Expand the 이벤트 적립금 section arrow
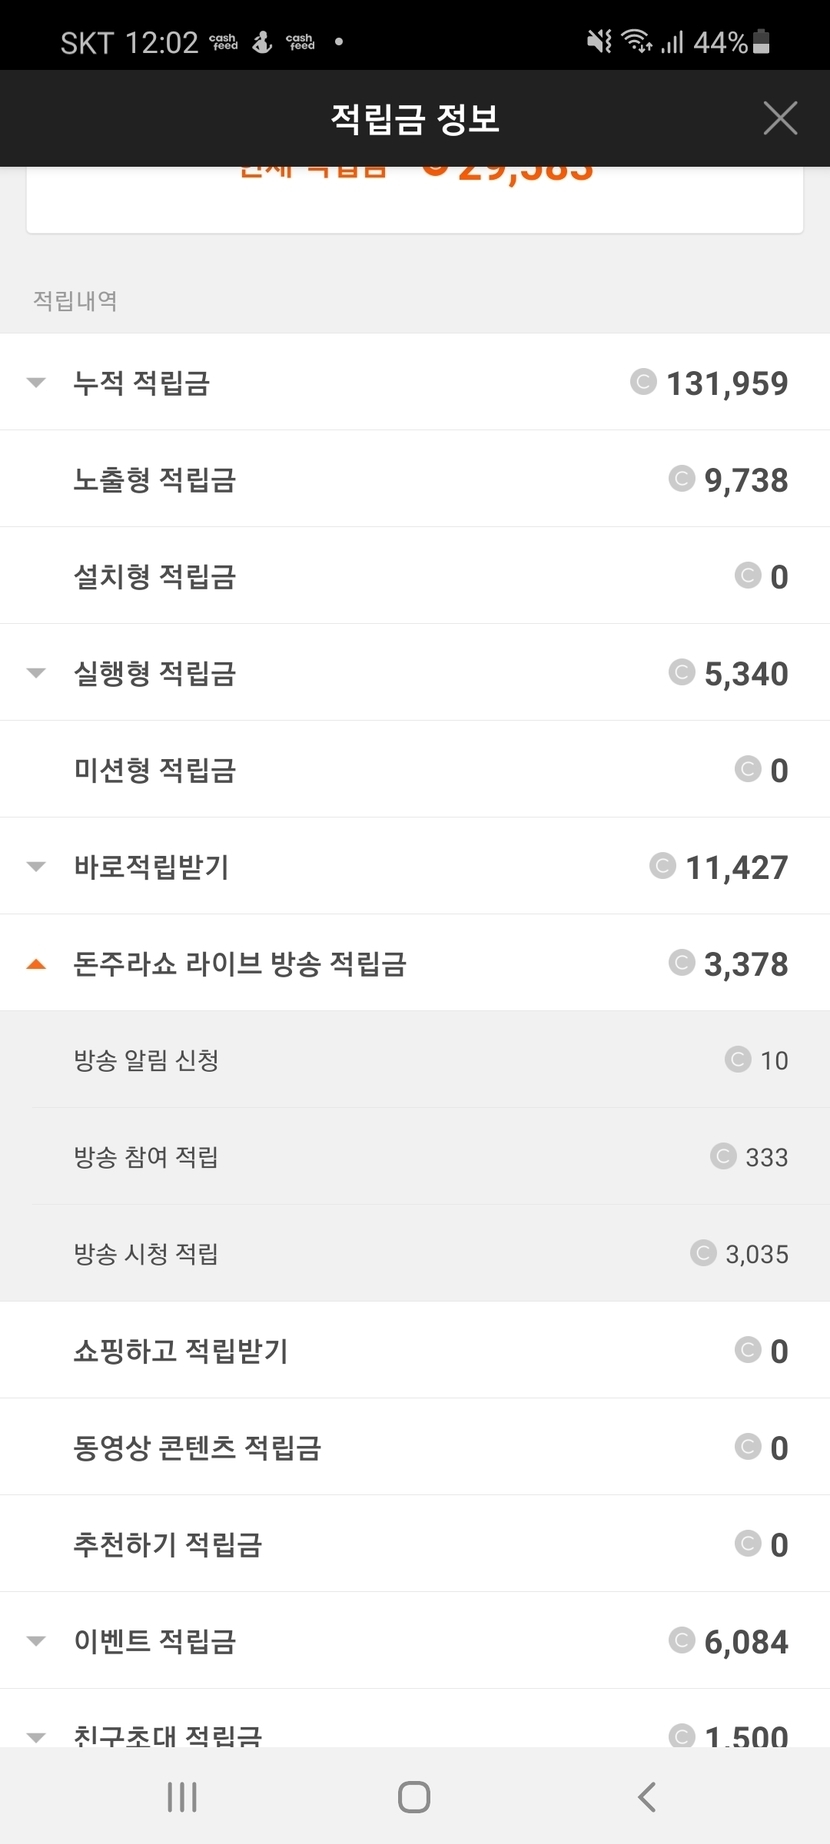Viewport: 830px width, 1844px height. pyautogui.click(x=36, y=1641)
